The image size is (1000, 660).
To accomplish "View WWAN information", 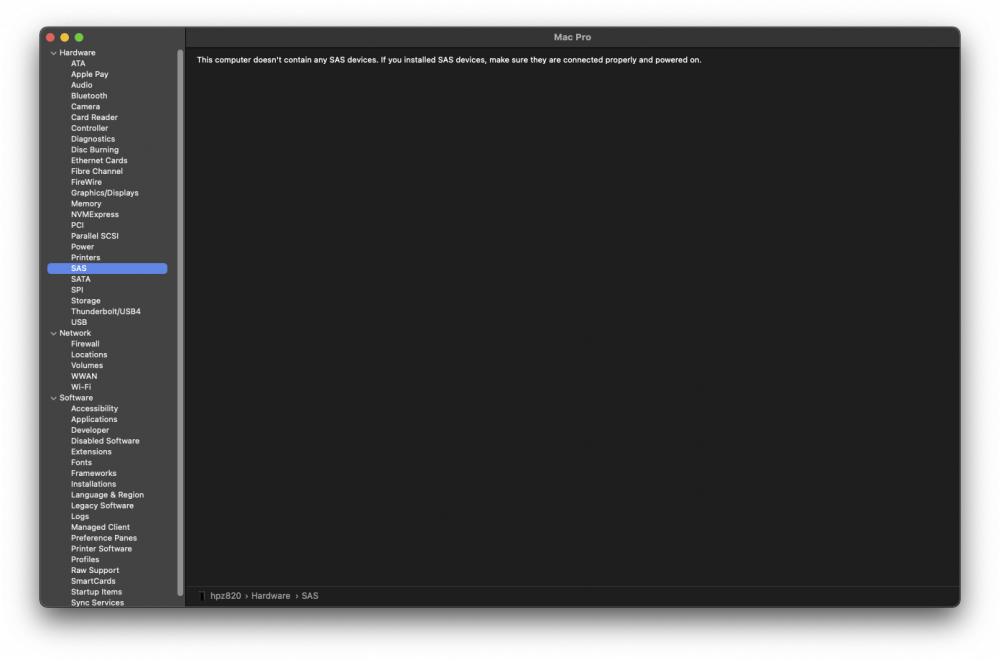I will (84, 377).
